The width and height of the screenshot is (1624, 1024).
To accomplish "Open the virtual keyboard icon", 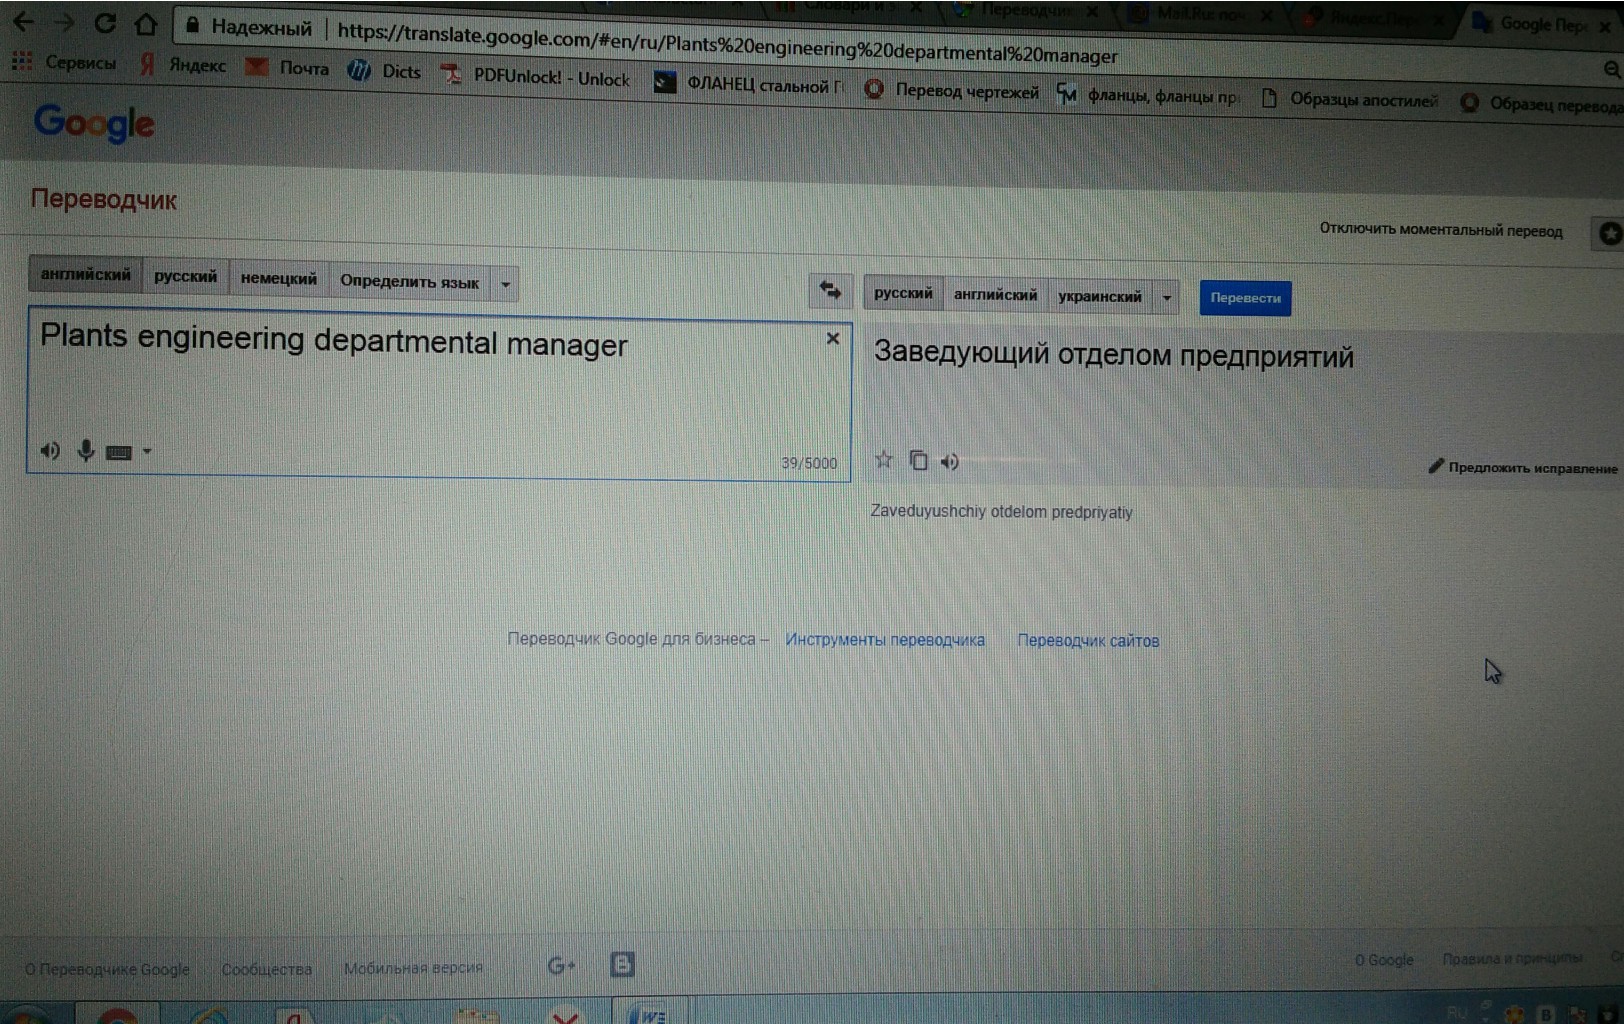I will tap(119, 453).
